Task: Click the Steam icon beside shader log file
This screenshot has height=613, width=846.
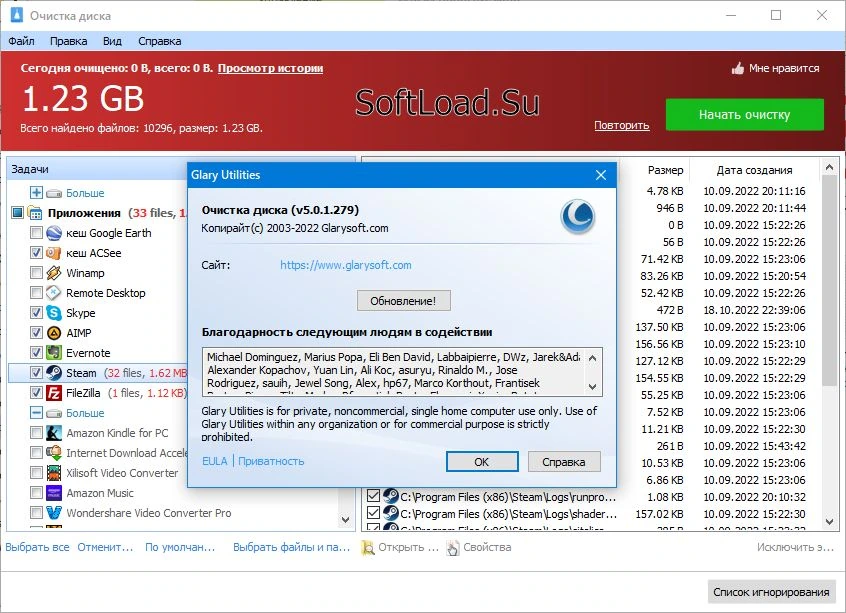Action: tap(390, 513)
